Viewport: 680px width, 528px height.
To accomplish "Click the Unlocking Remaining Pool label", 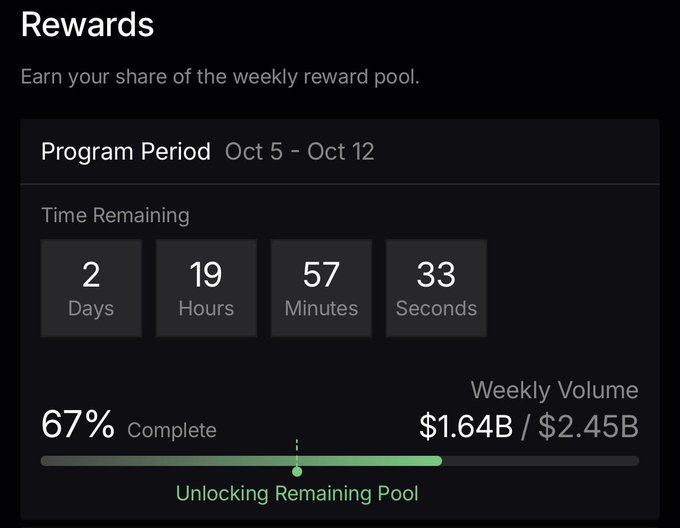I will [297, 493].
